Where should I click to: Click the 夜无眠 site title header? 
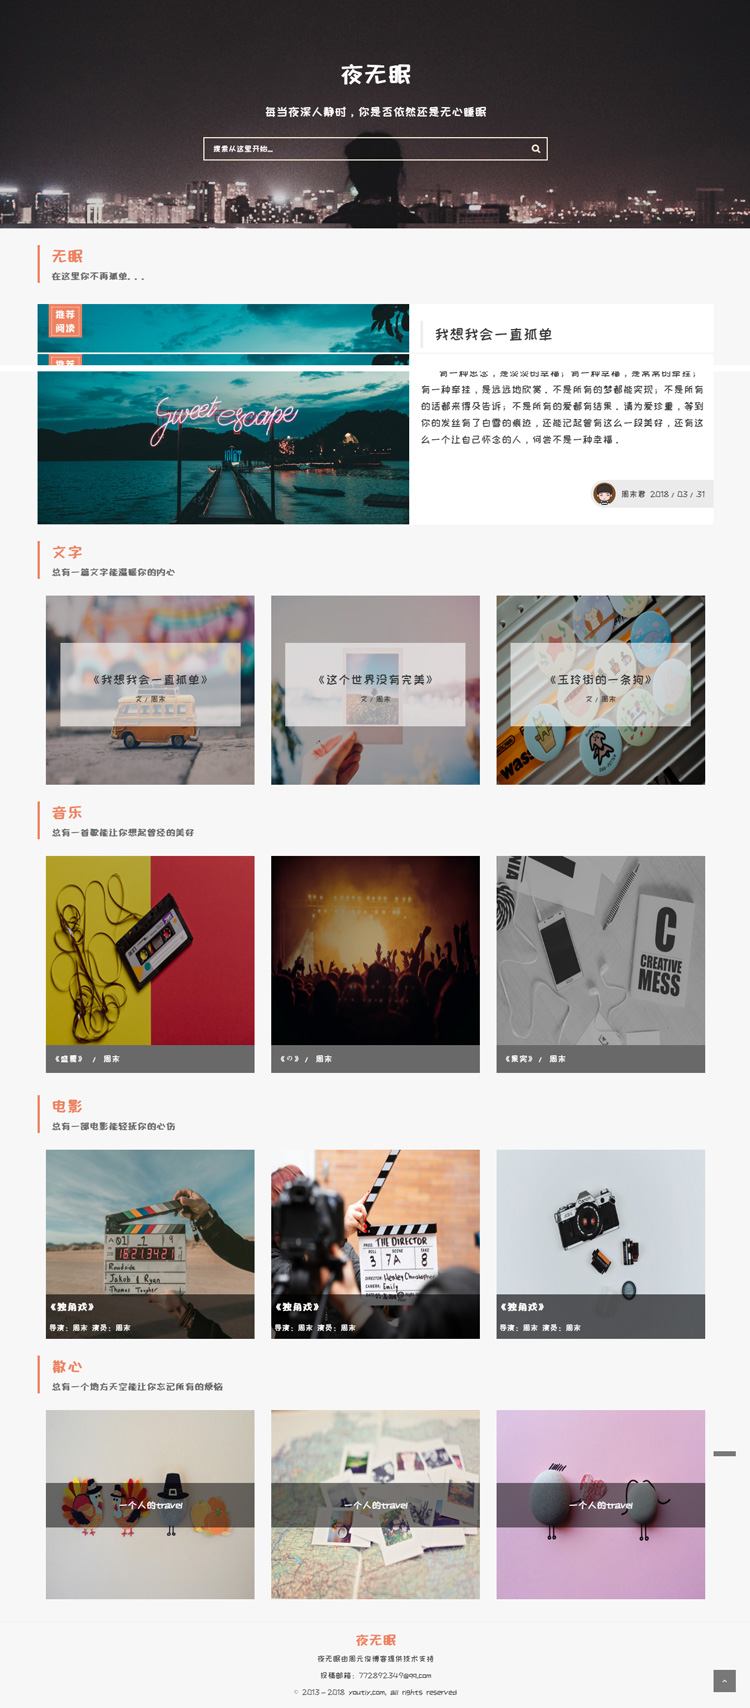point(375,75)
